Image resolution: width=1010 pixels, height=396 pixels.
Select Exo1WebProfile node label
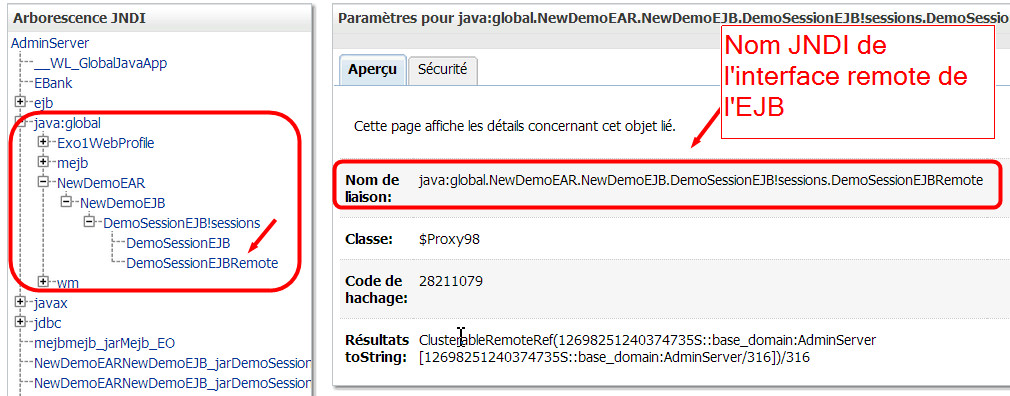click(106, 143)
